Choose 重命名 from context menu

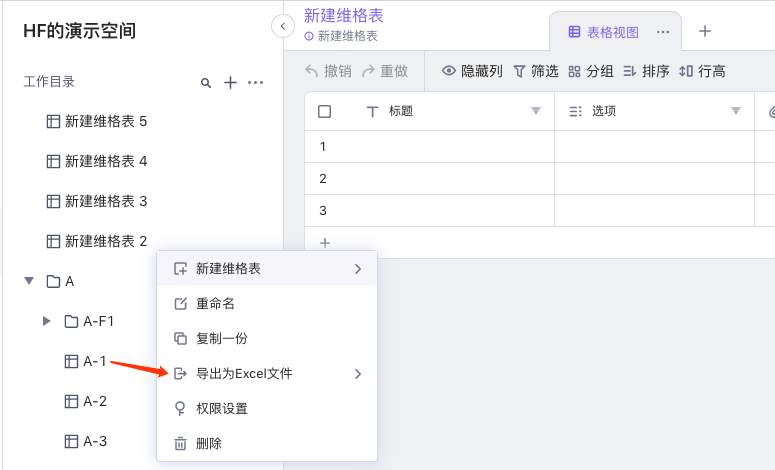coord(267,303)
